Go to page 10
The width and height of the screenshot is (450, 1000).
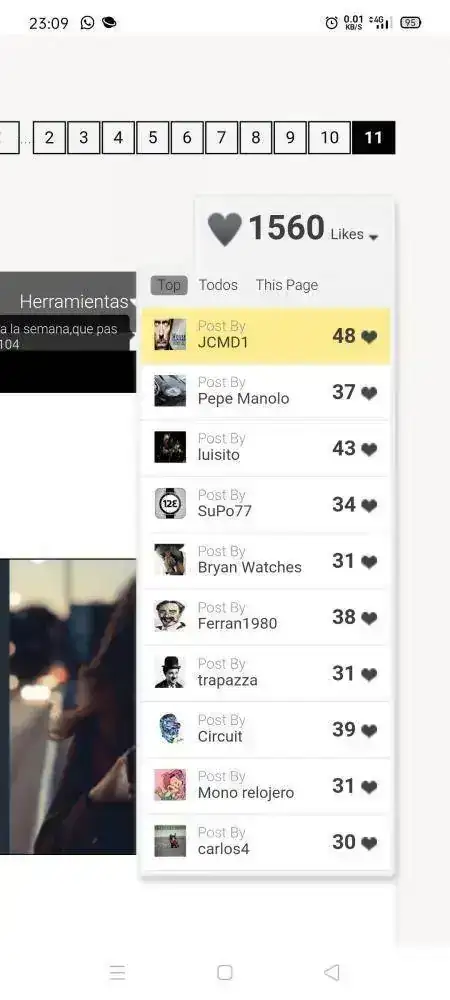coord(330,138)
